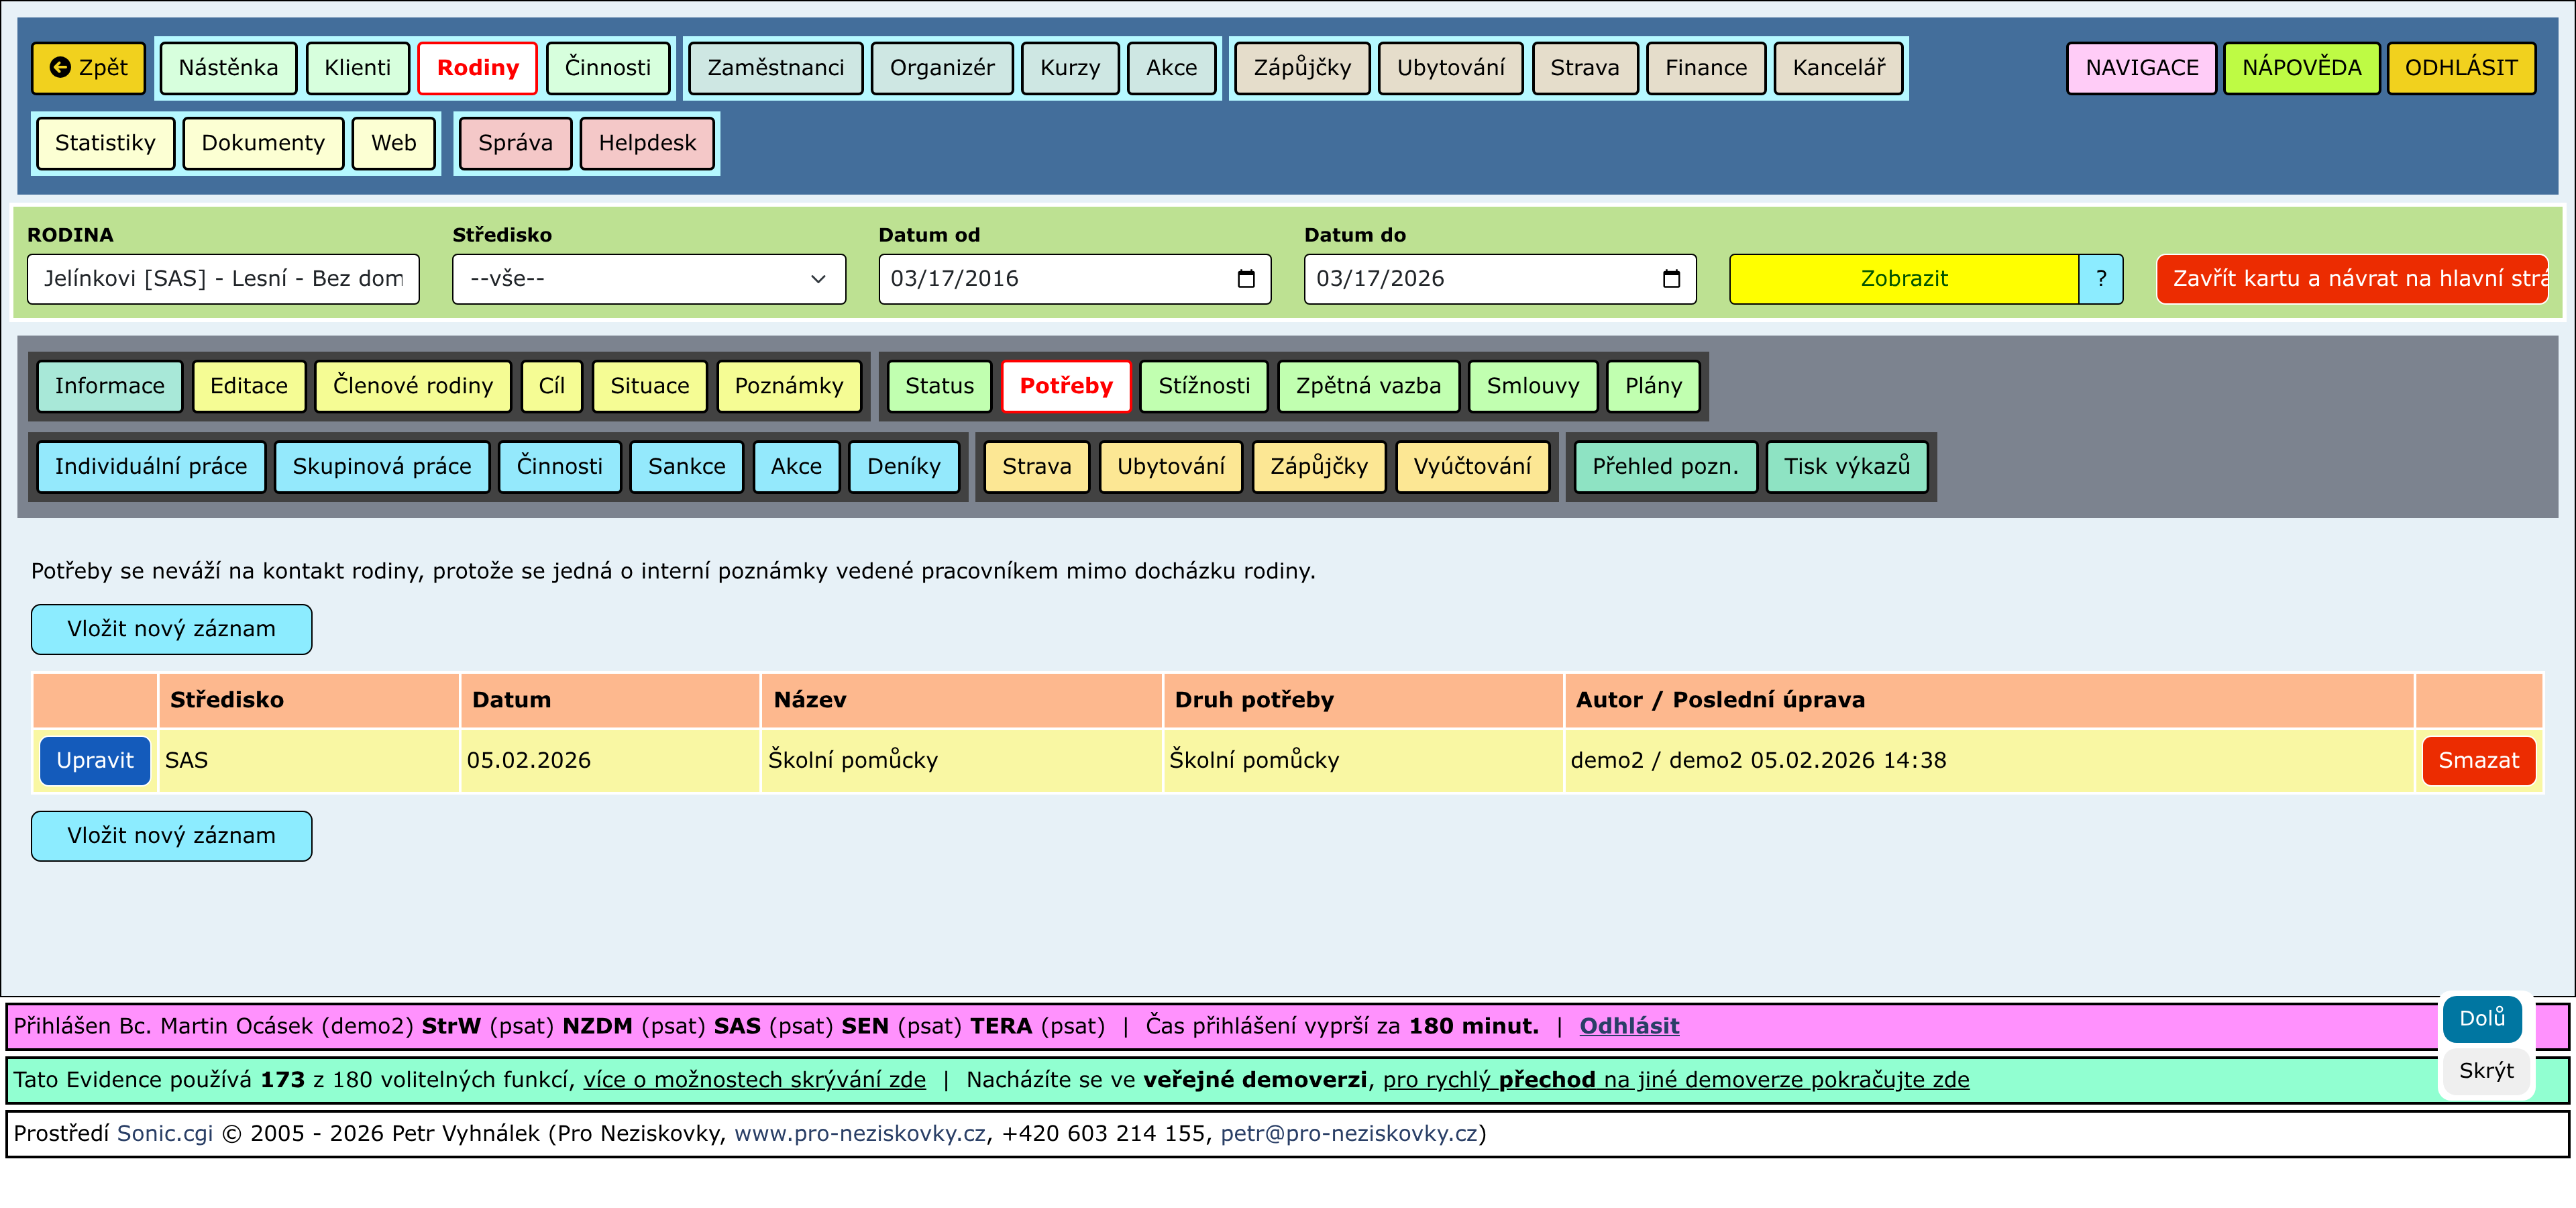Jump down with the Dolů button
The image size is (2576, 1208).
coord(2481,1018)
